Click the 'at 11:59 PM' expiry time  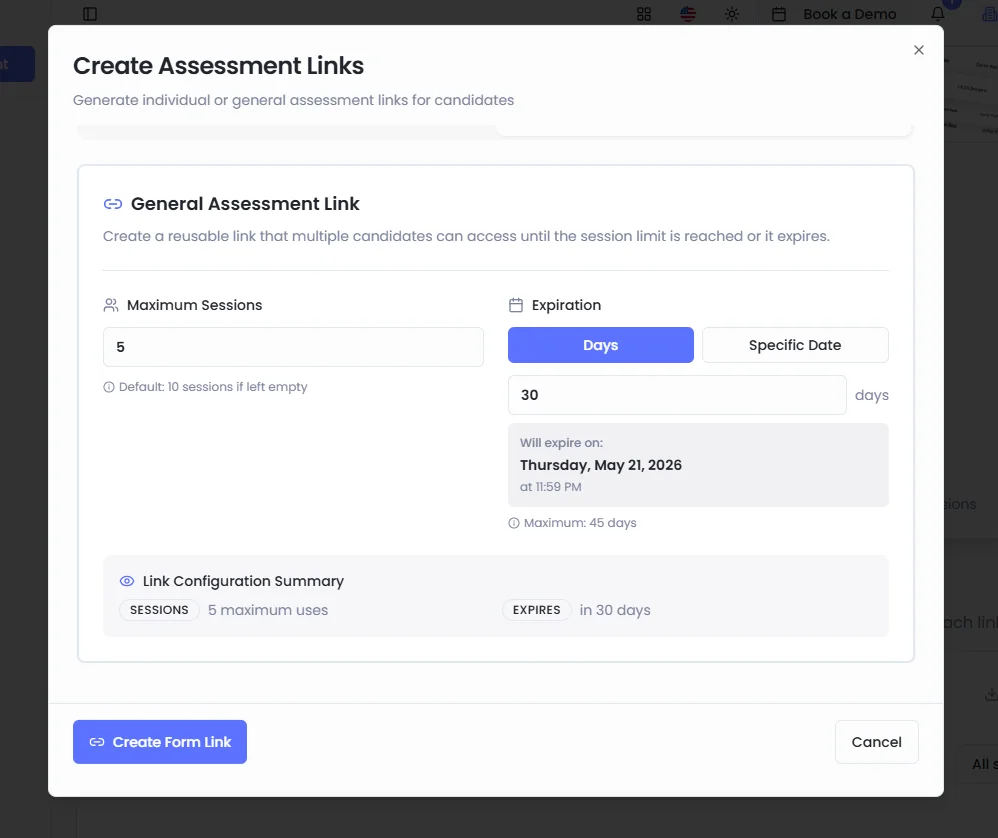point(551,487)
